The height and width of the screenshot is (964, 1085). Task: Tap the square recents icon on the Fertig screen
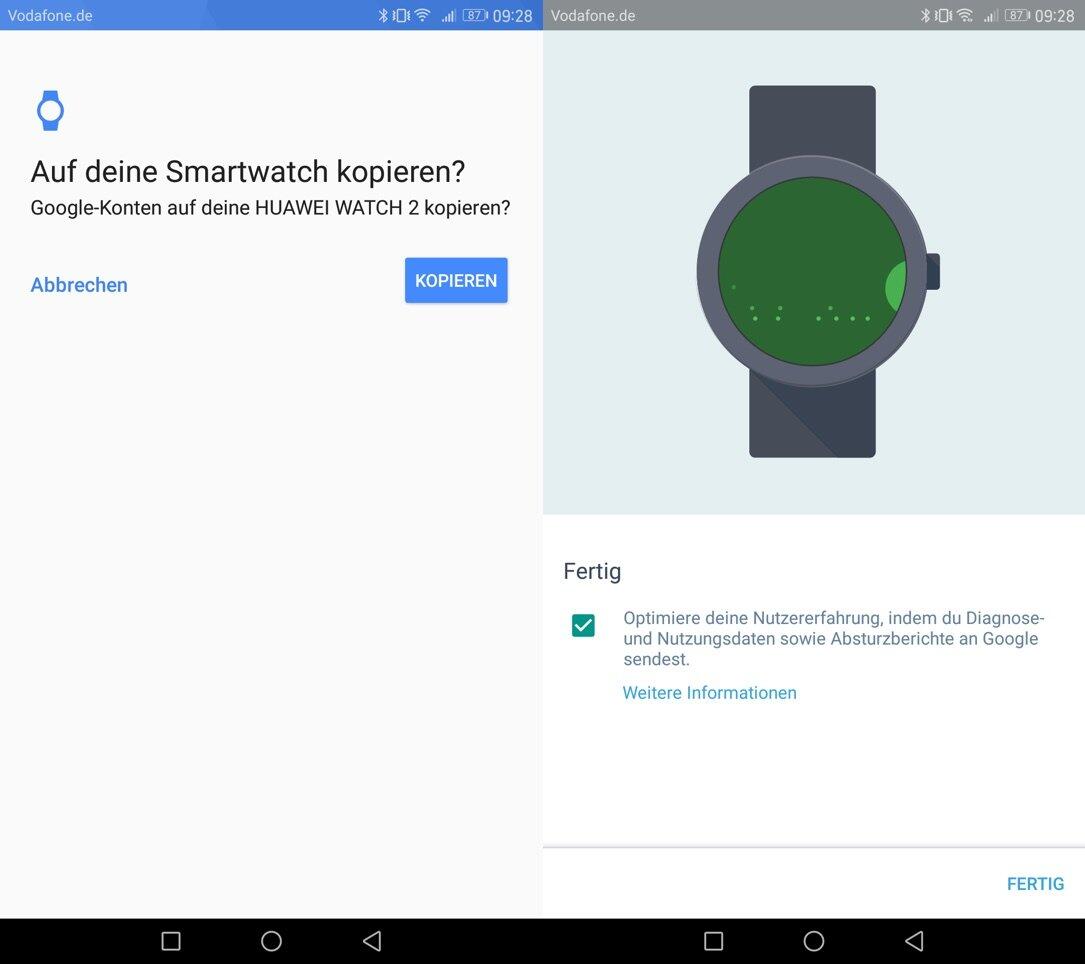pyautogui.click(x=713, y=941)
